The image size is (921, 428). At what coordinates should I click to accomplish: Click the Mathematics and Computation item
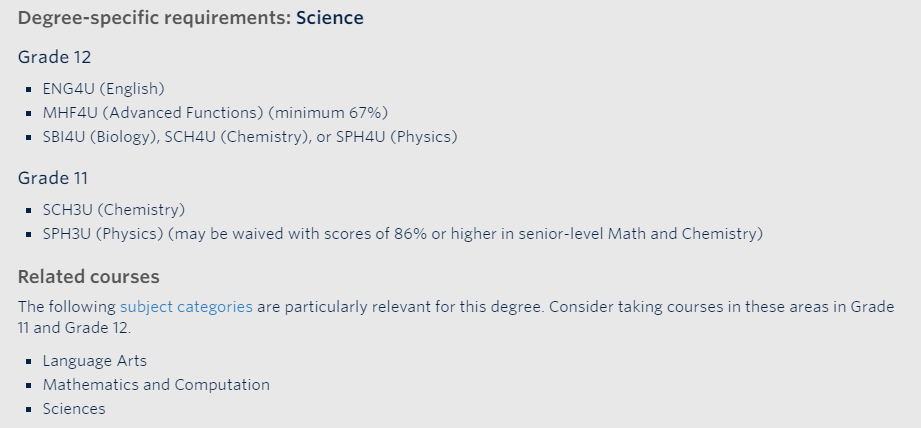pyautogui.click(x=156, y=385)
